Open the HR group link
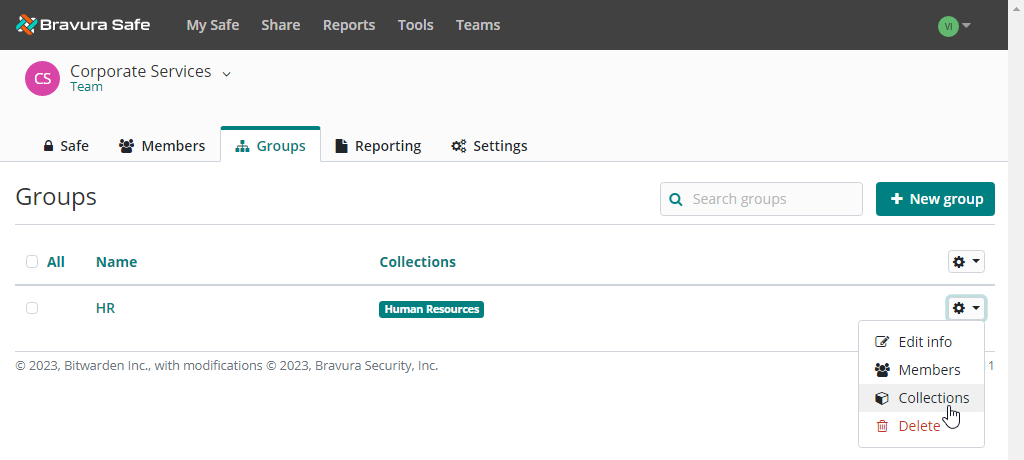The width and height of the screenshot is (1024, 460). coord(105,308)
